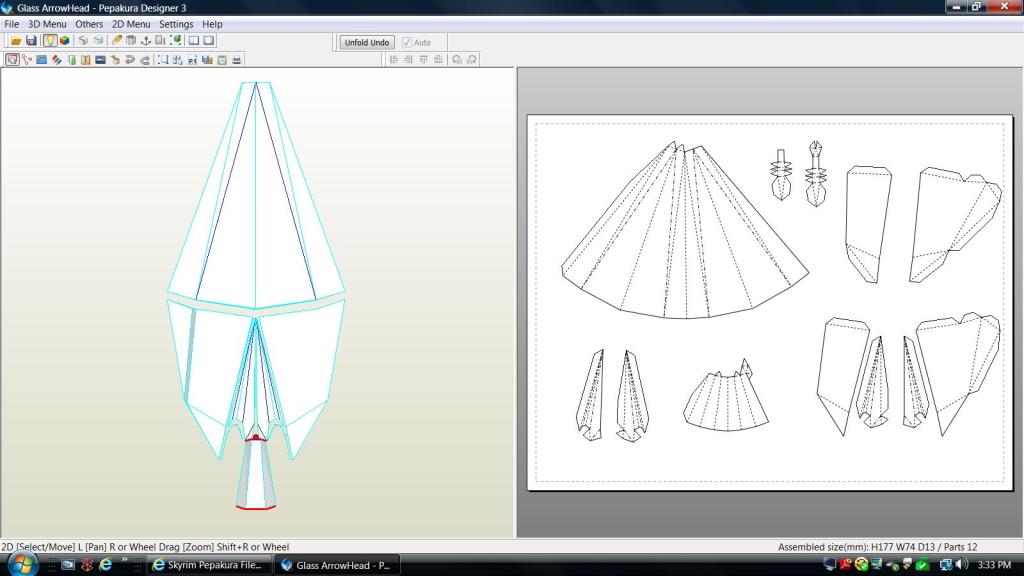Click the align right icon
Screen dimensions: 1024x576
pyautogui.click(x=409, y=59)
